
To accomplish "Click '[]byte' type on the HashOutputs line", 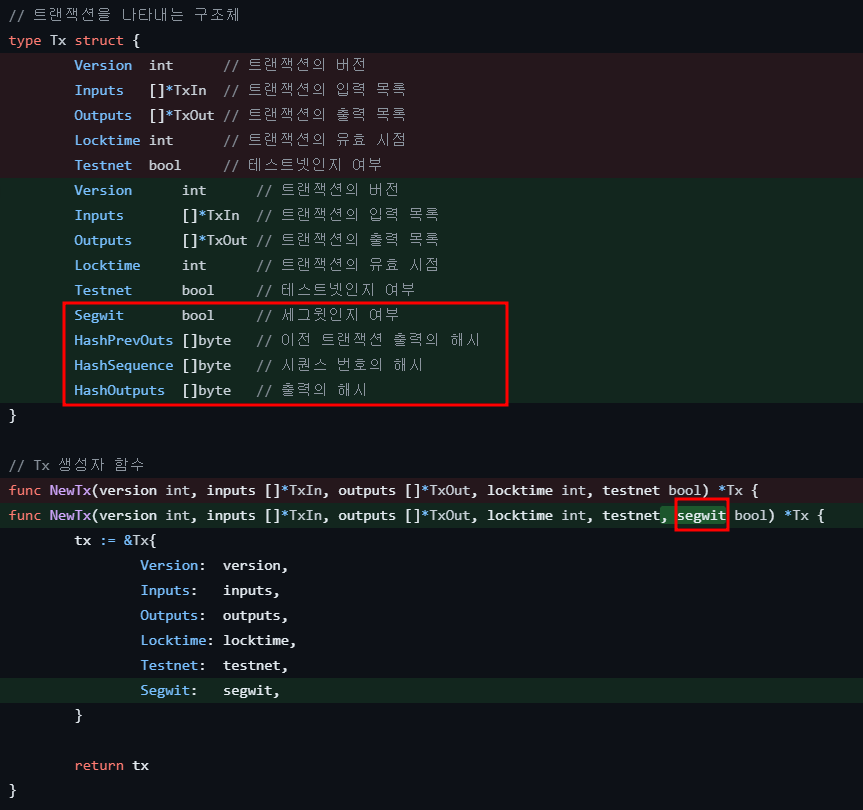I will tap(206, 391).
